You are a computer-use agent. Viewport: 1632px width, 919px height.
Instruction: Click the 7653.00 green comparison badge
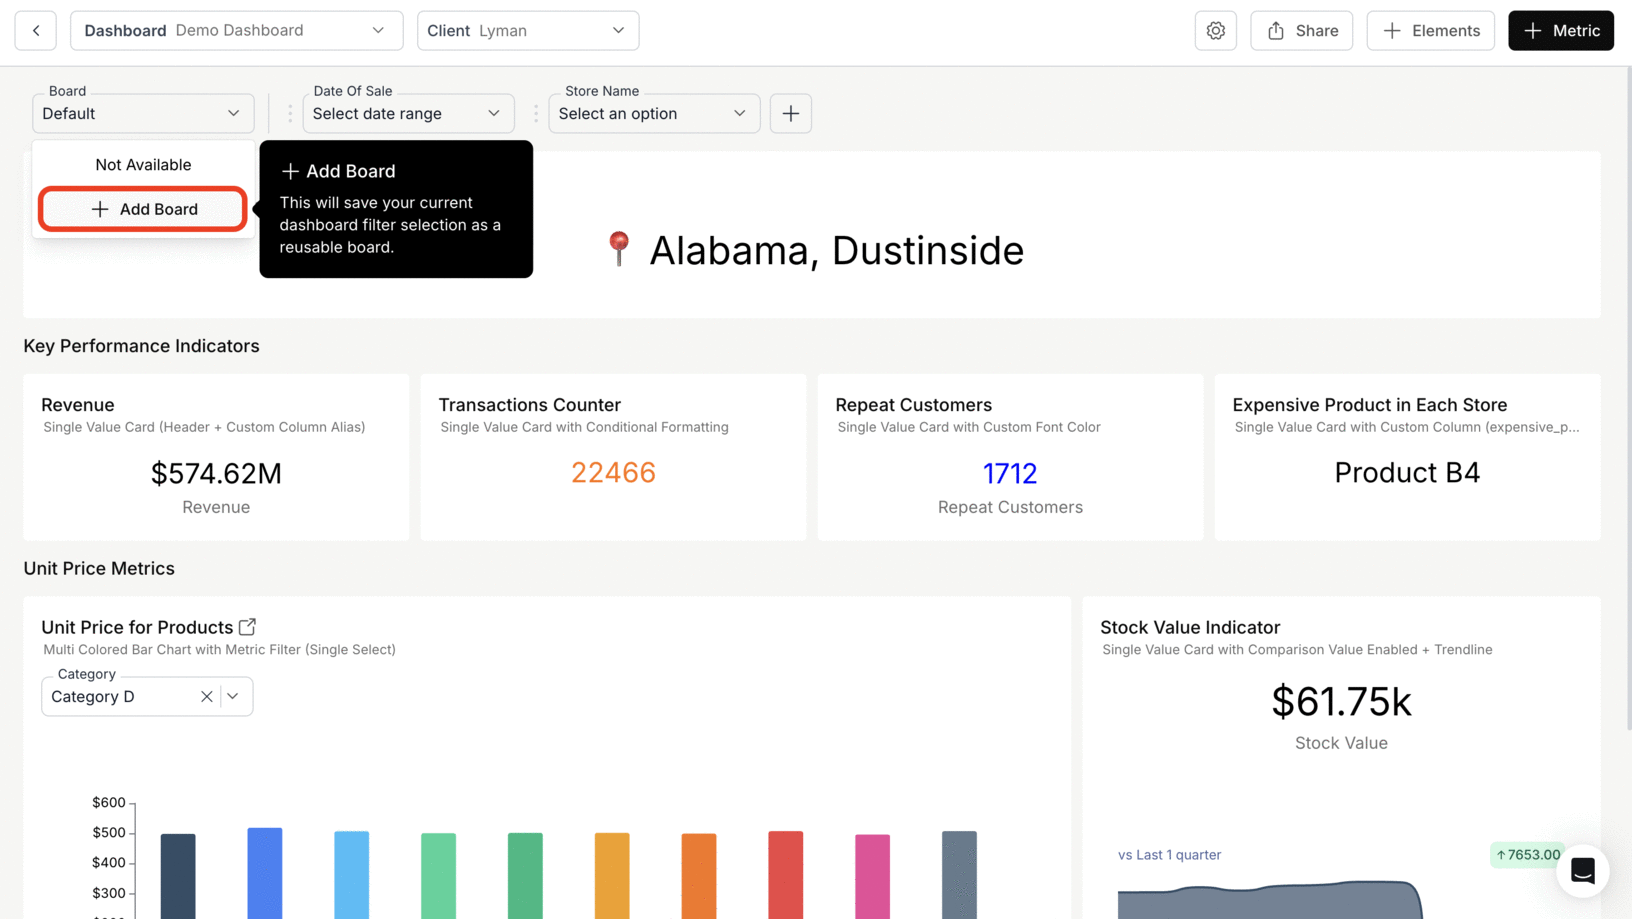(1527, 855)
